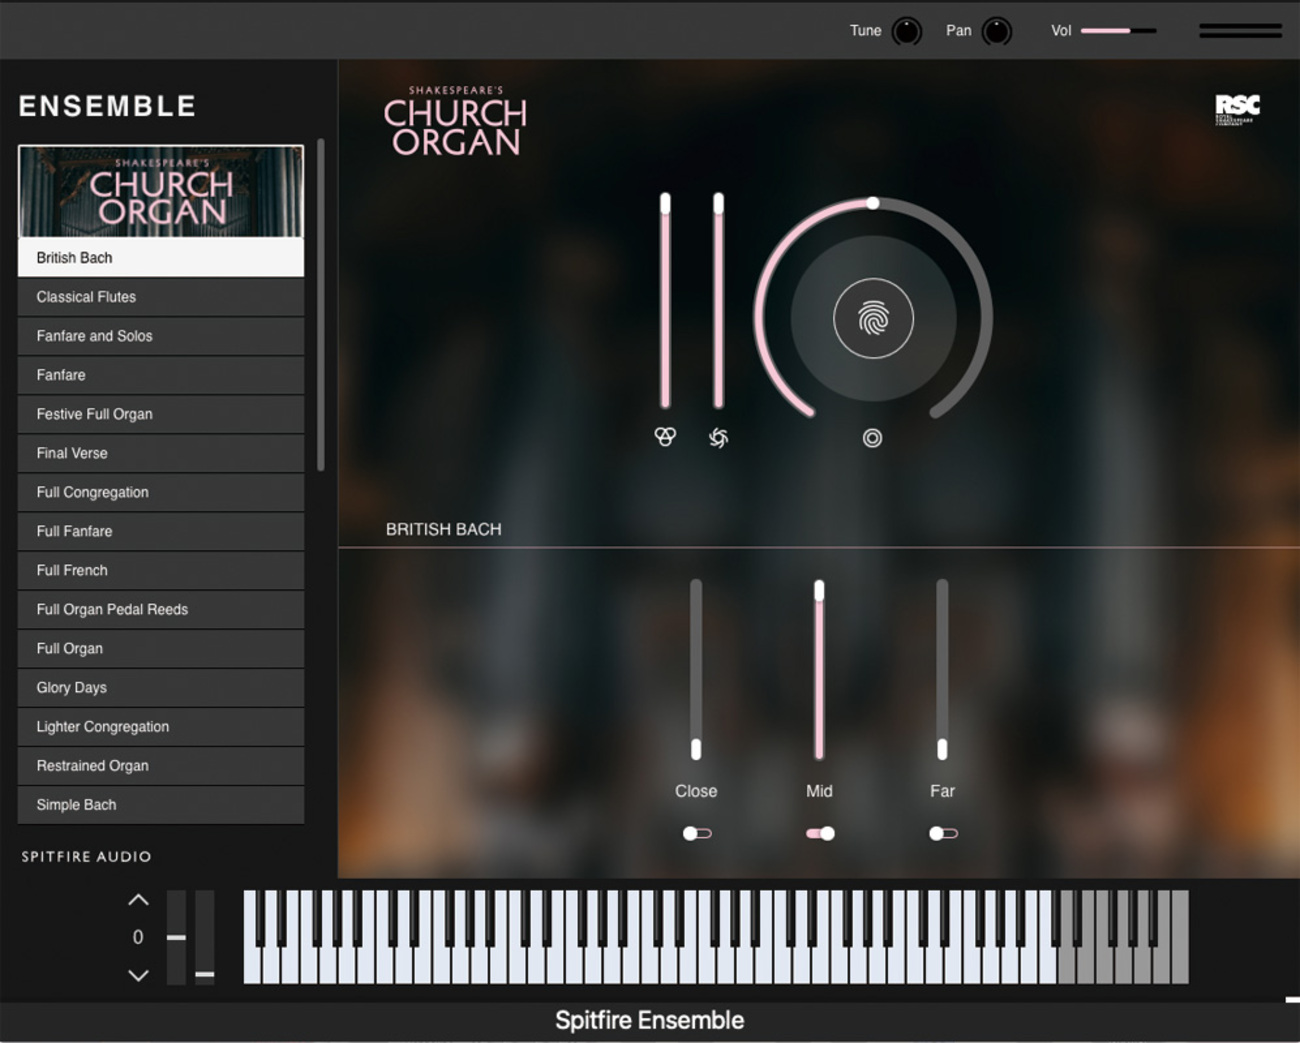Click the fingerprint icon in the center knob
1300x1043 pixels.
pos(873,319)
